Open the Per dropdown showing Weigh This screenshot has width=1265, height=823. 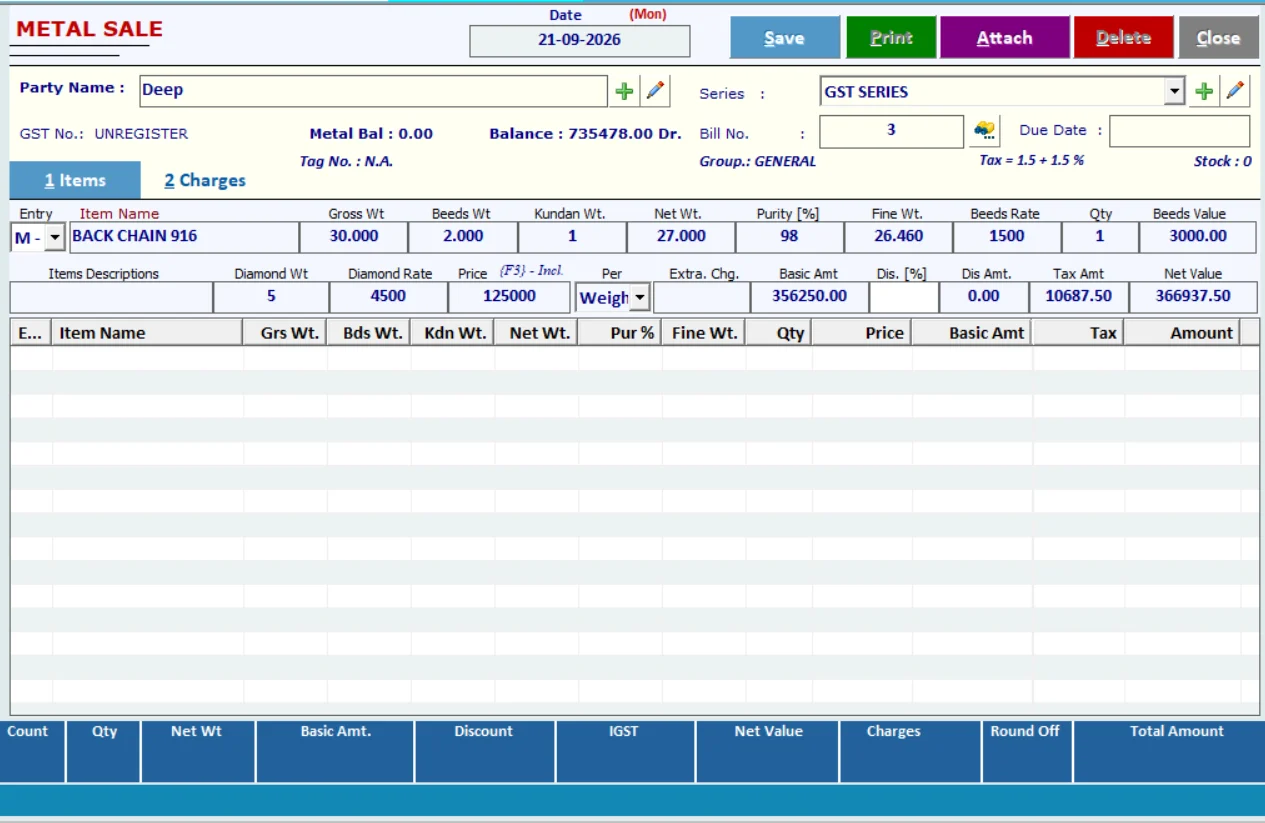[x=639, y=297]
